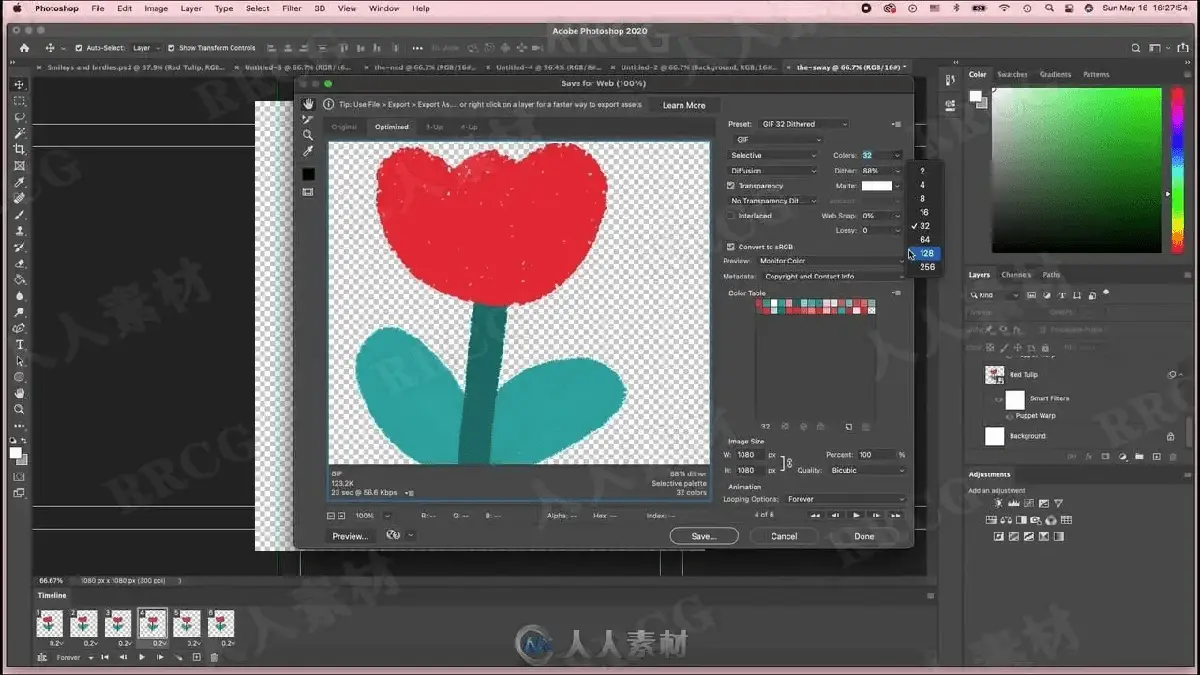Choose 64 from the Colors list
The width and height of the screenshot is (1200, 675).
(925, 240)
